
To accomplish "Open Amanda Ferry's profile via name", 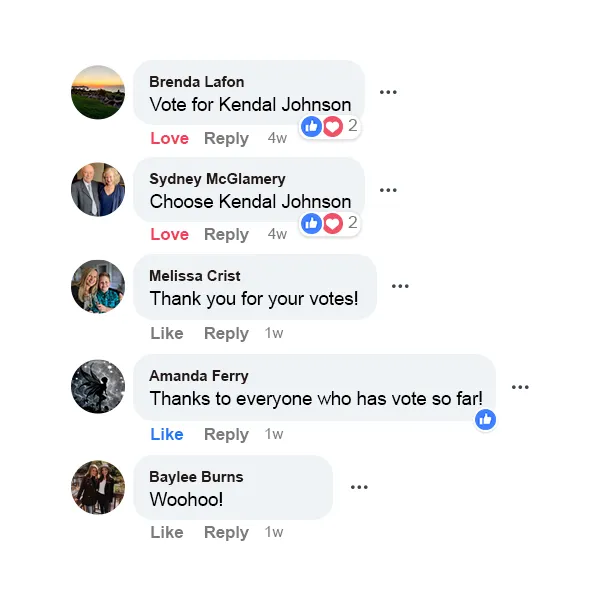I will (199, 376).
